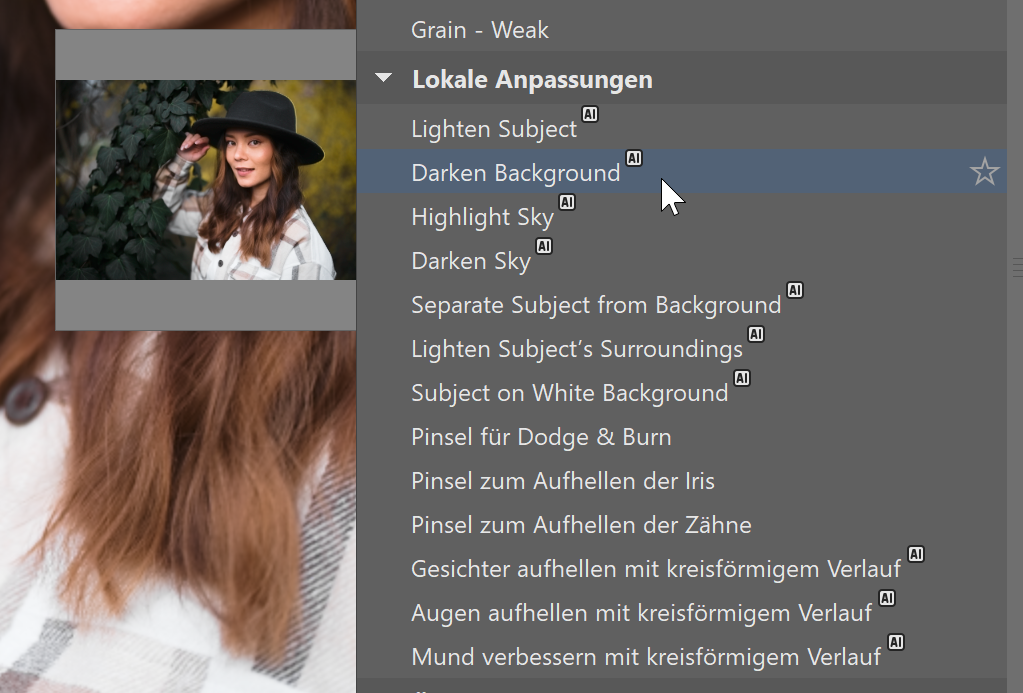The height and width of the screenshot is (693, 1023).
Task: Apply the Highlight Sky preset
Action: click(x=482, y=217)
